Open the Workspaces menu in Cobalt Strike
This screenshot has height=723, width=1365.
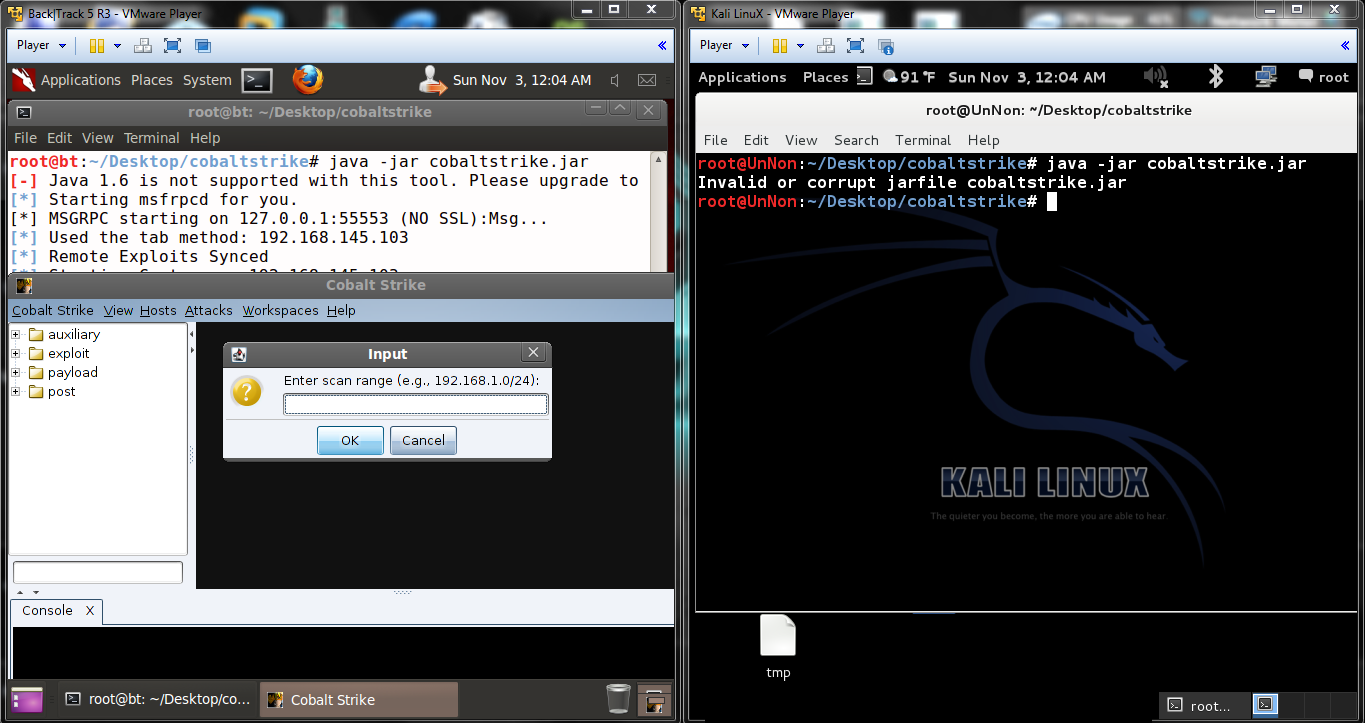click(x=281, y=311)
